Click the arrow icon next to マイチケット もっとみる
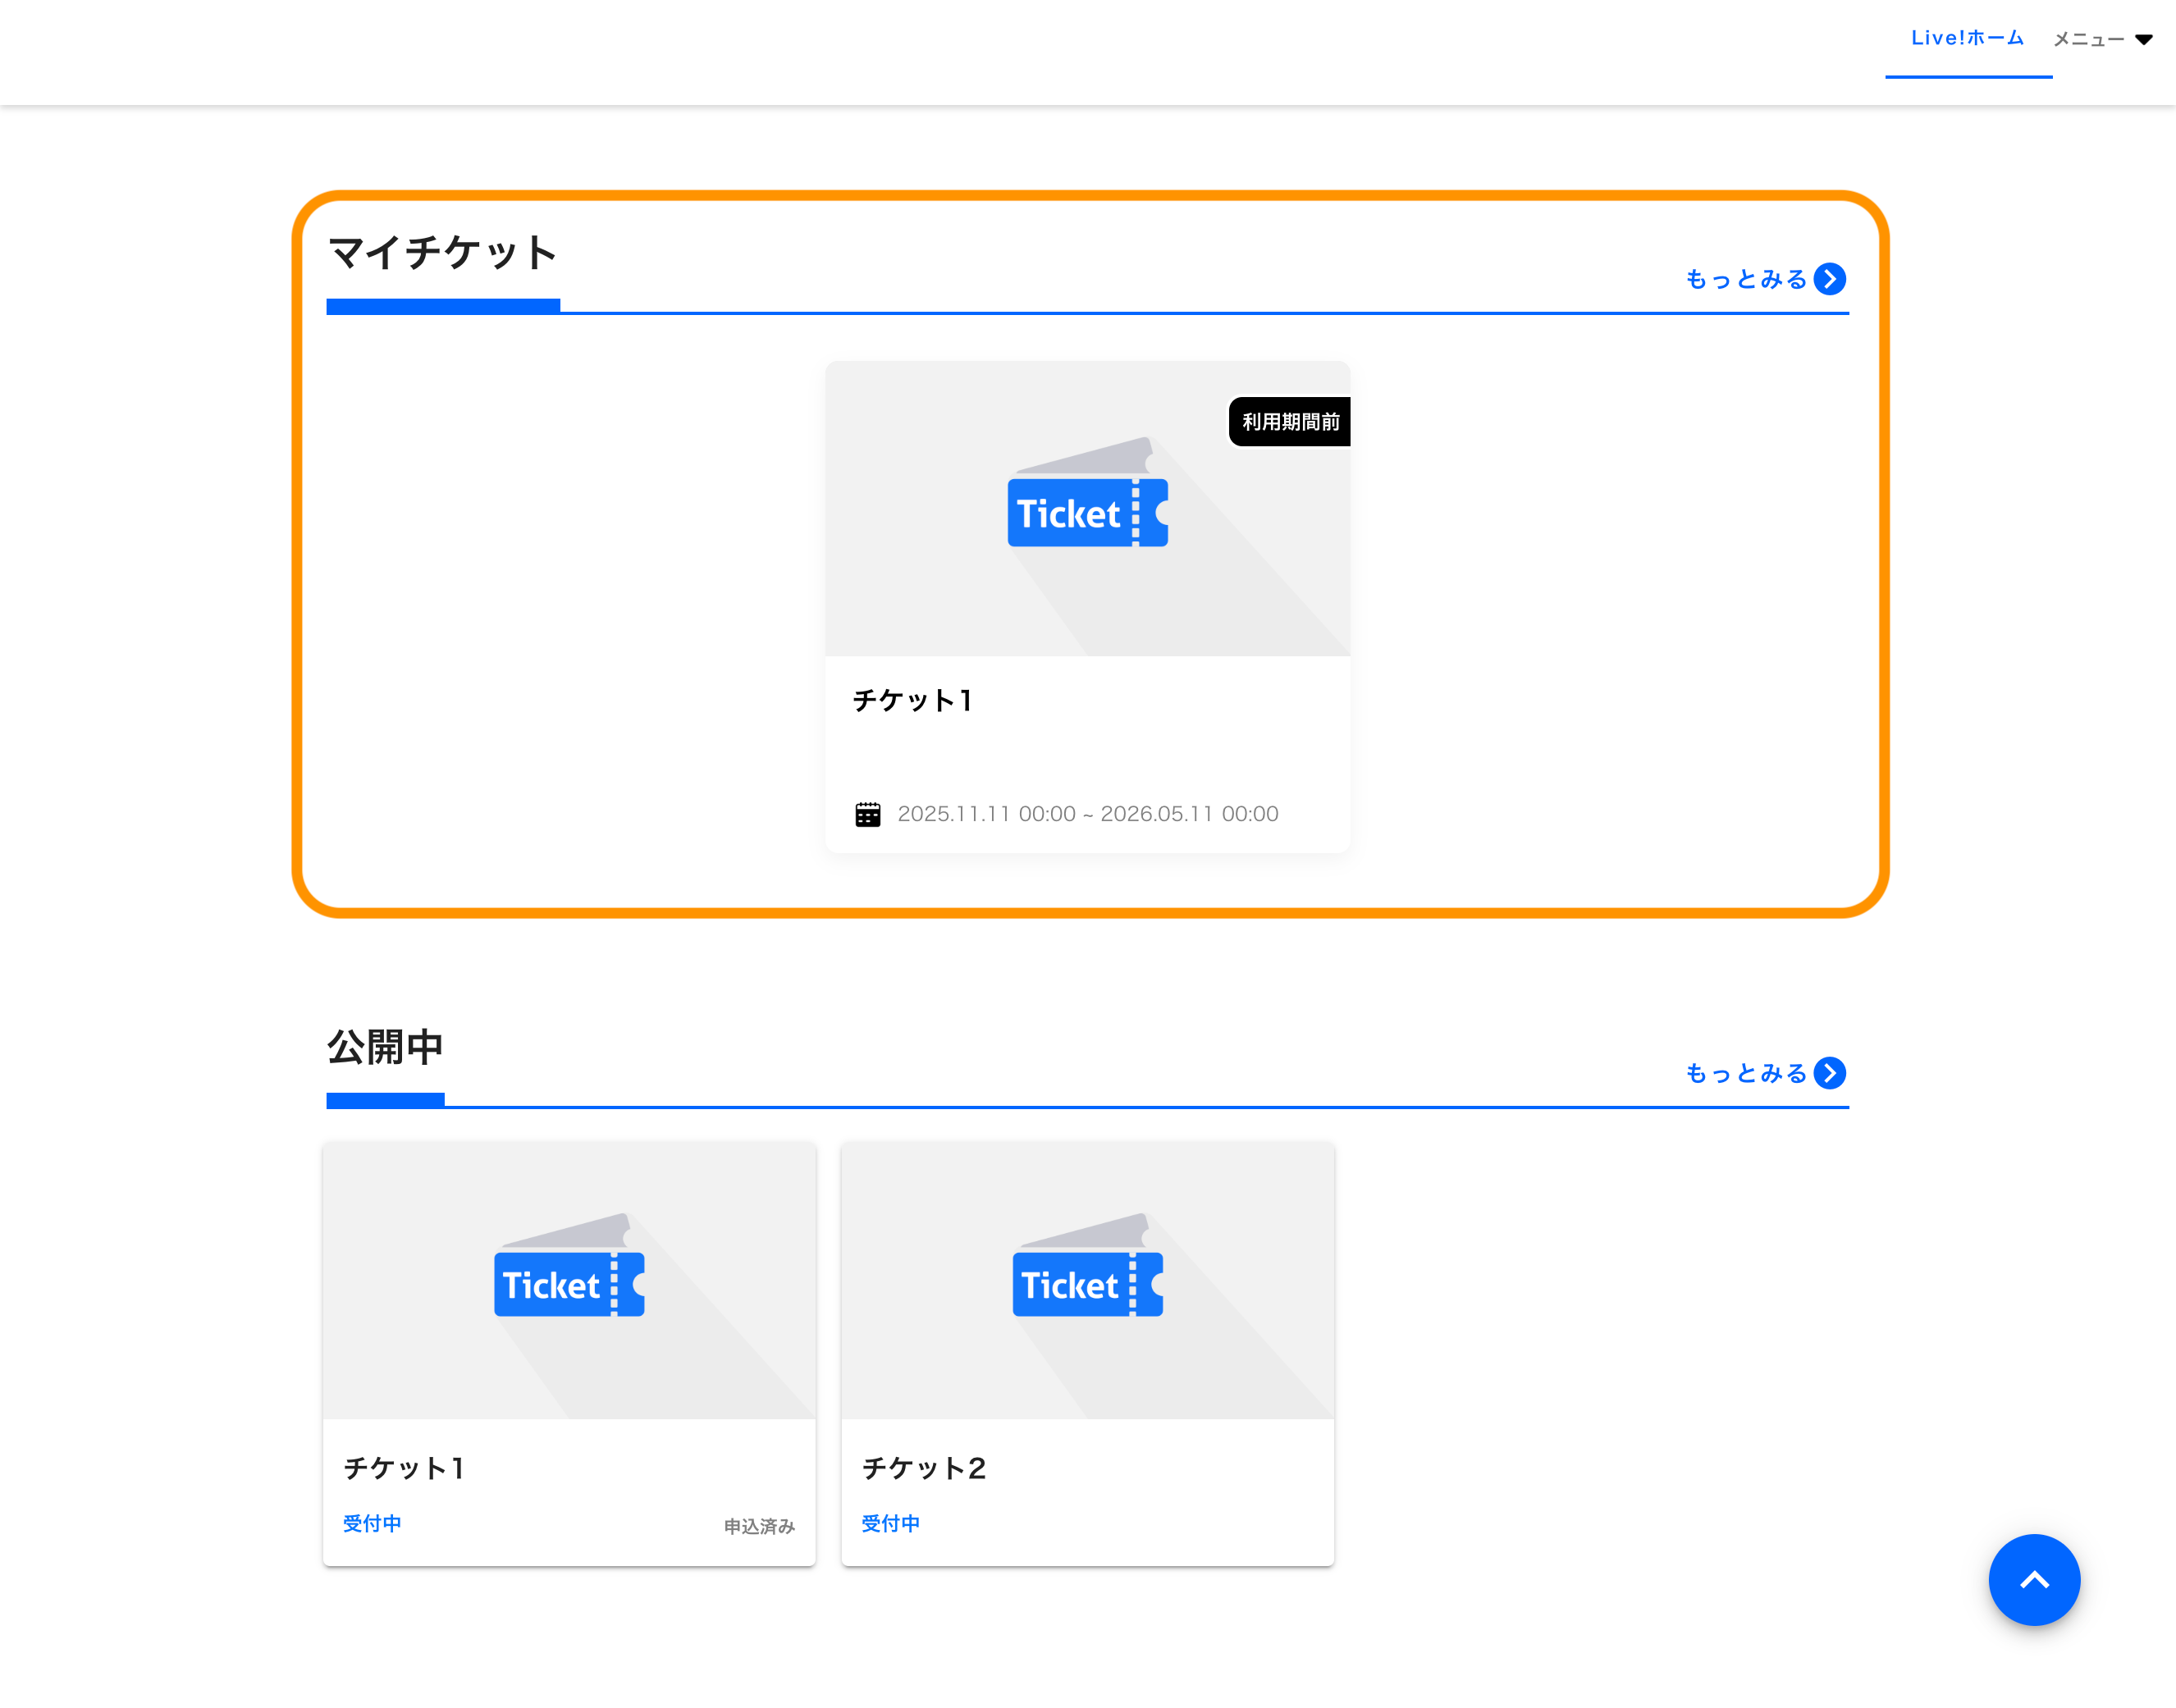 coord(1831,279)
